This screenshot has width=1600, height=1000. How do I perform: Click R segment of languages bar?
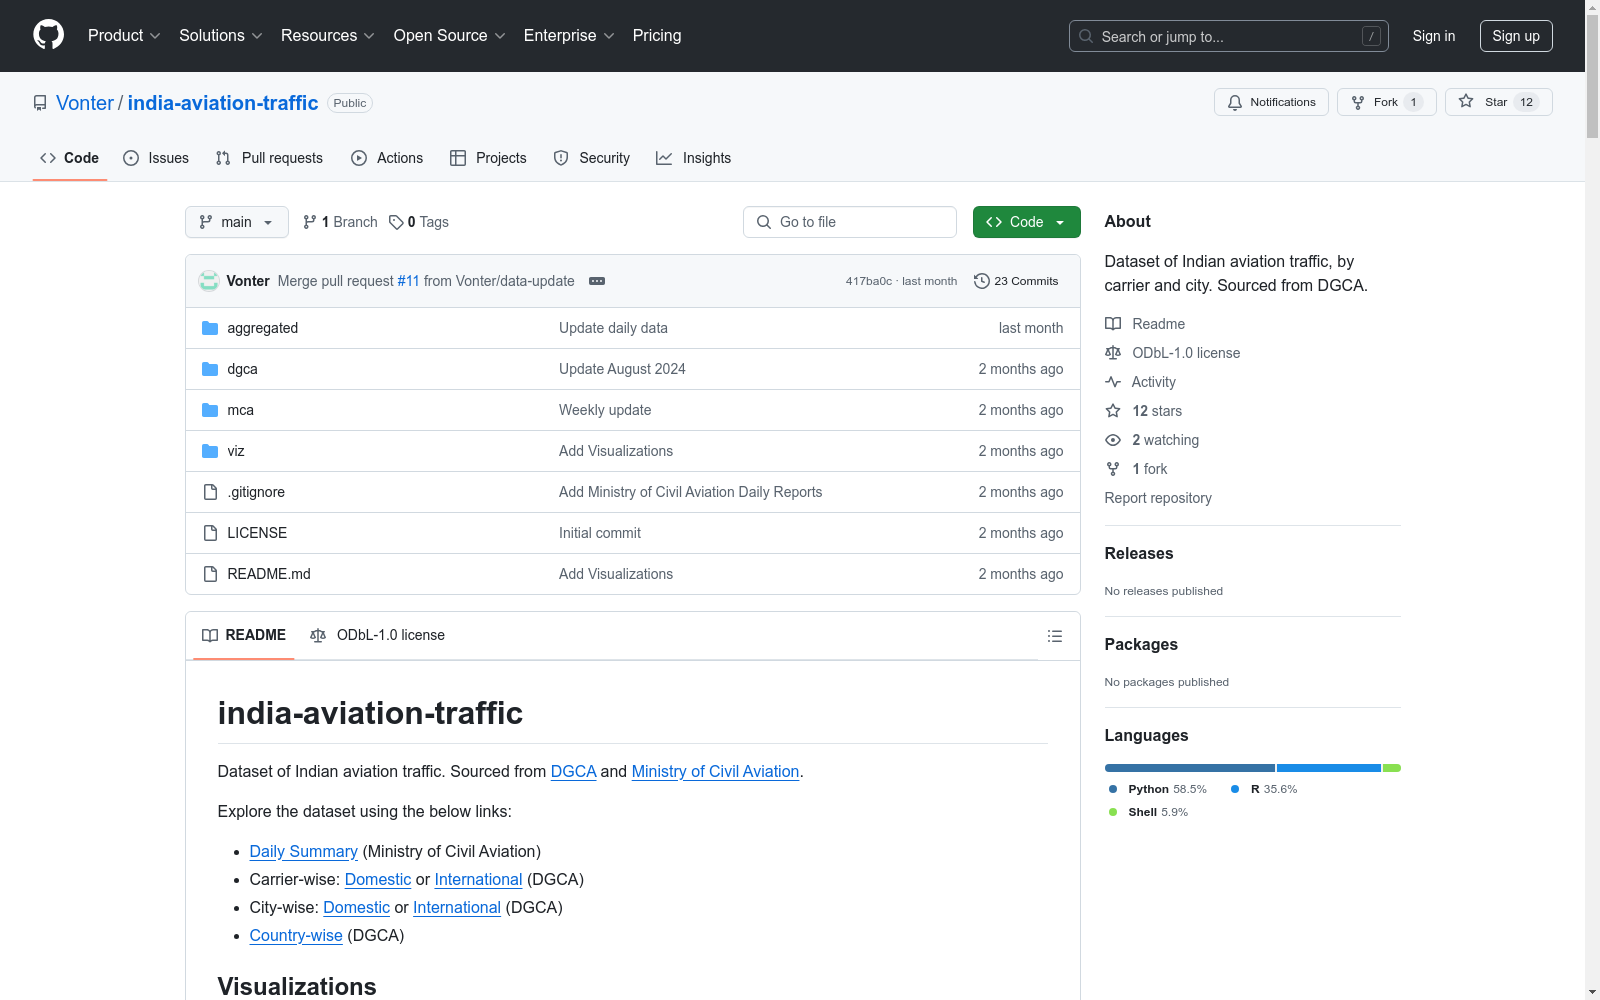coord(1329,768)
